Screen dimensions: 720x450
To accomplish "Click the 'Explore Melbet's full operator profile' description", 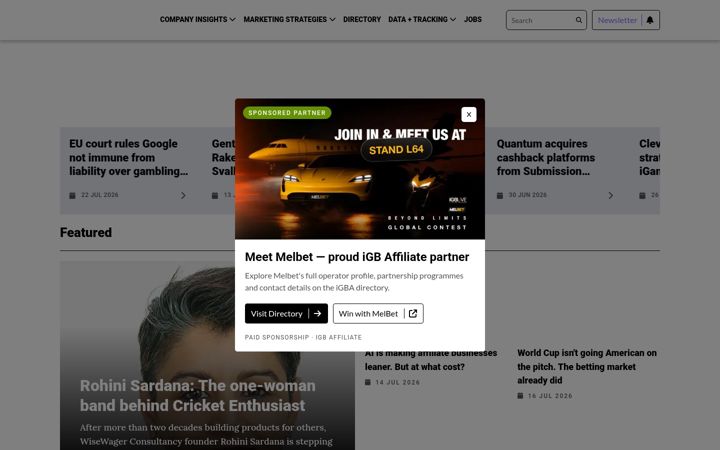I will click(354, 281).
